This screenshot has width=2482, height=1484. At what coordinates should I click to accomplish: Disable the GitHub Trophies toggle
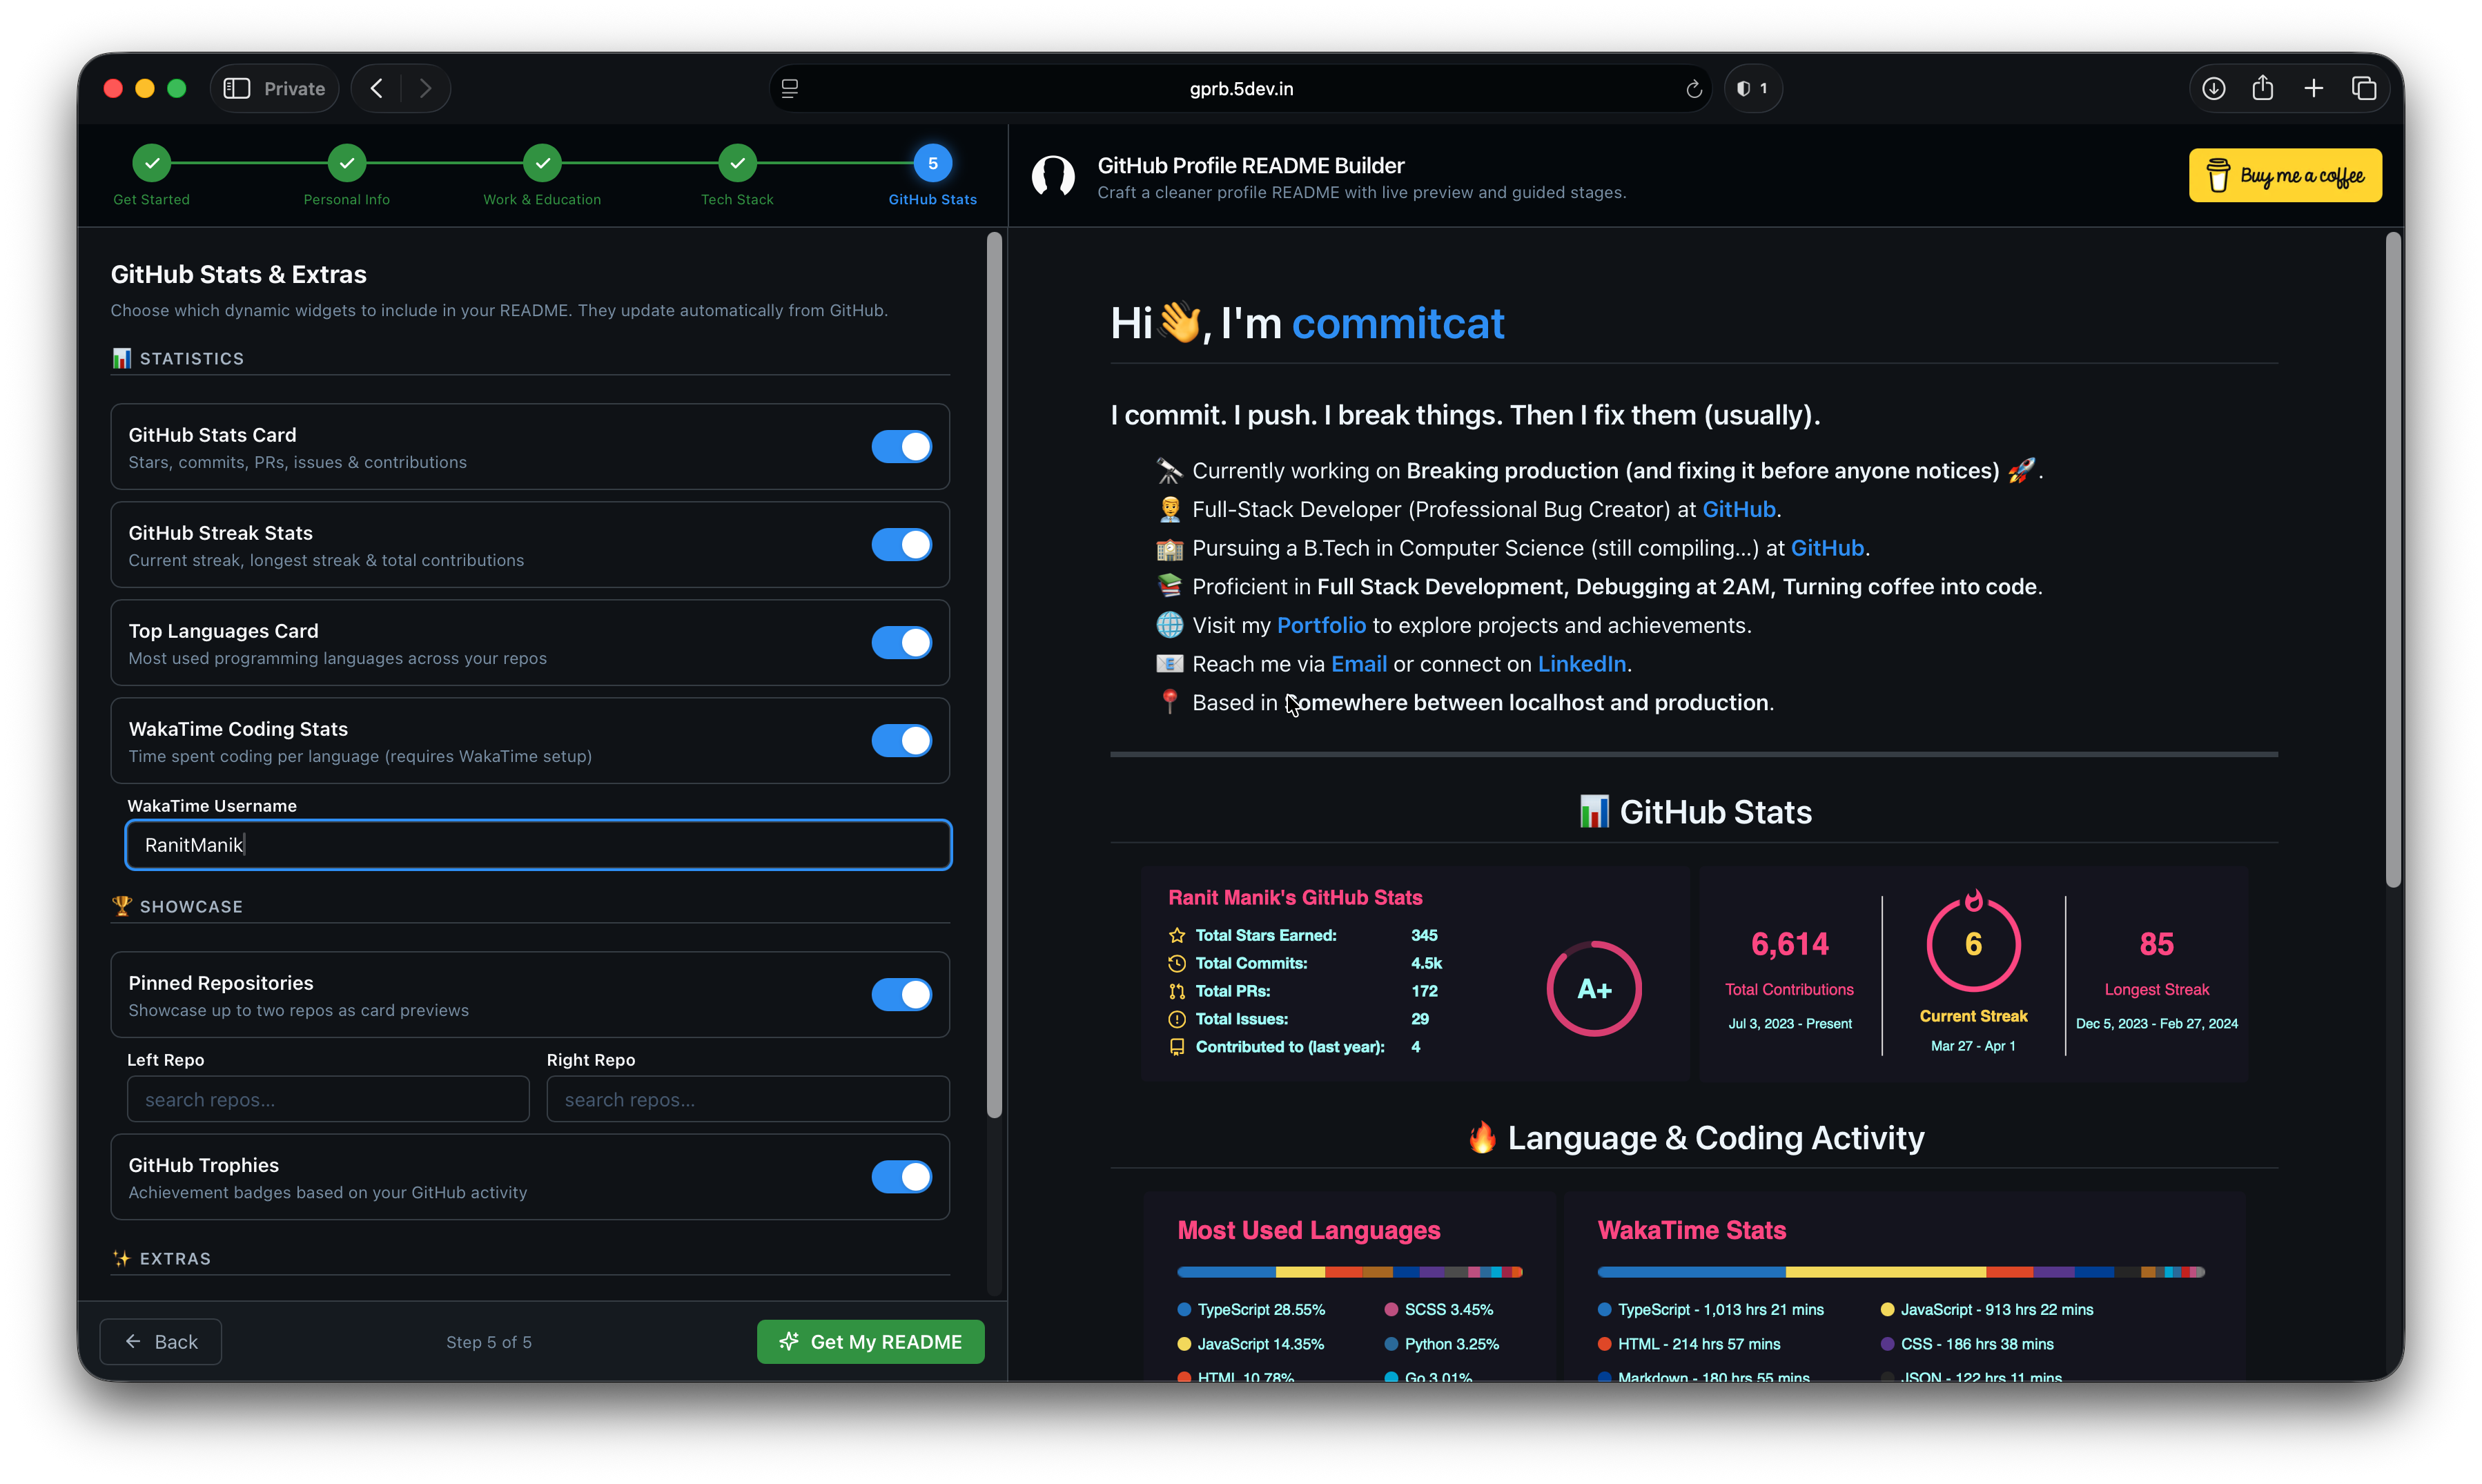coord(901,1177)
